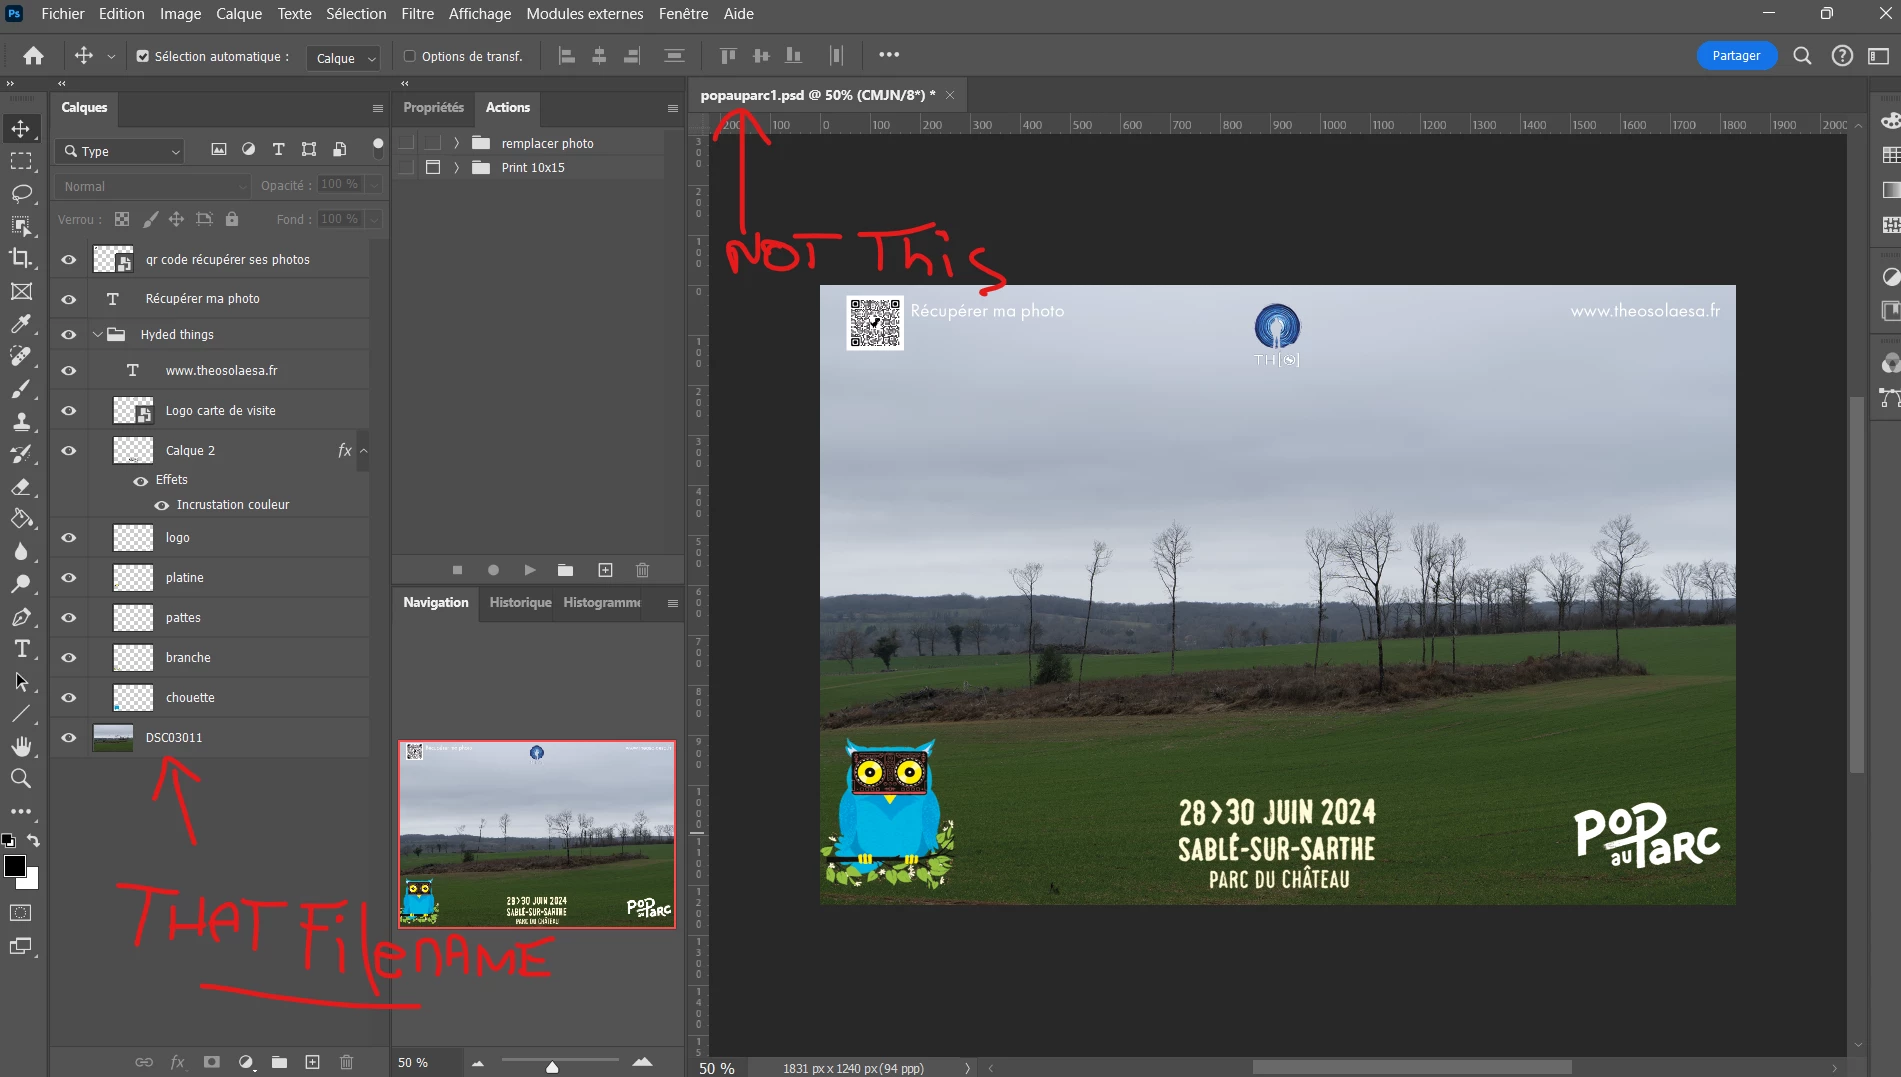Select the Crop tool

tap(21, 258)
